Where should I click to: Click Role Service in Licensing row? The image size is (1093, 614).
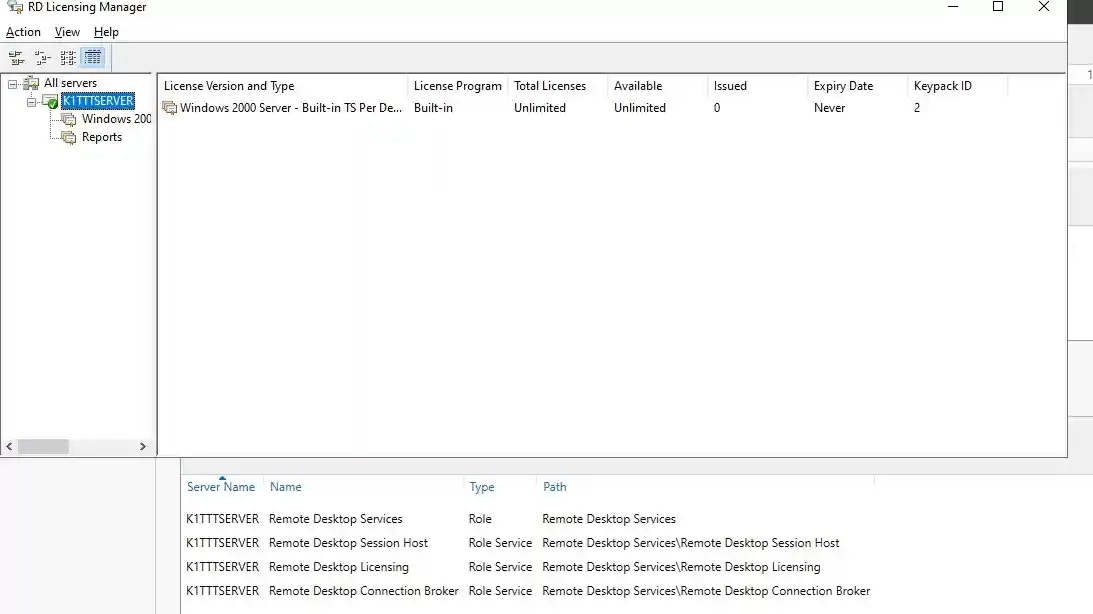click(500, 567)
